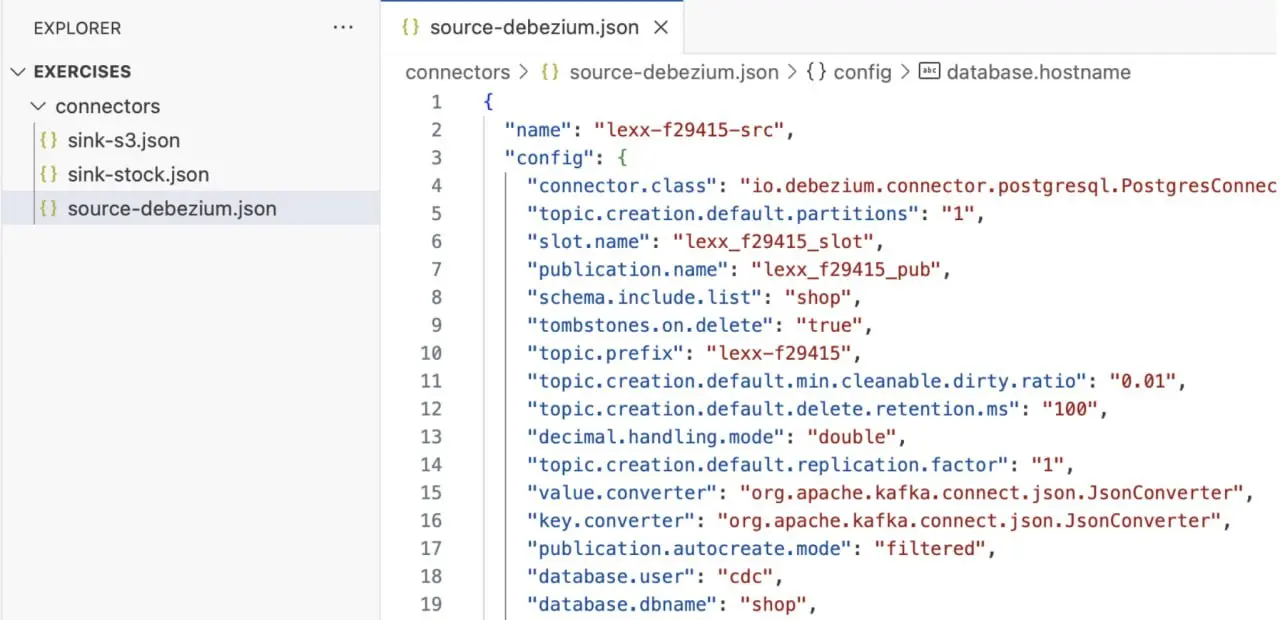Click JSON icon in breadcrumb file segment
The image size is (1280, 620).
click(x=549, y=72)
